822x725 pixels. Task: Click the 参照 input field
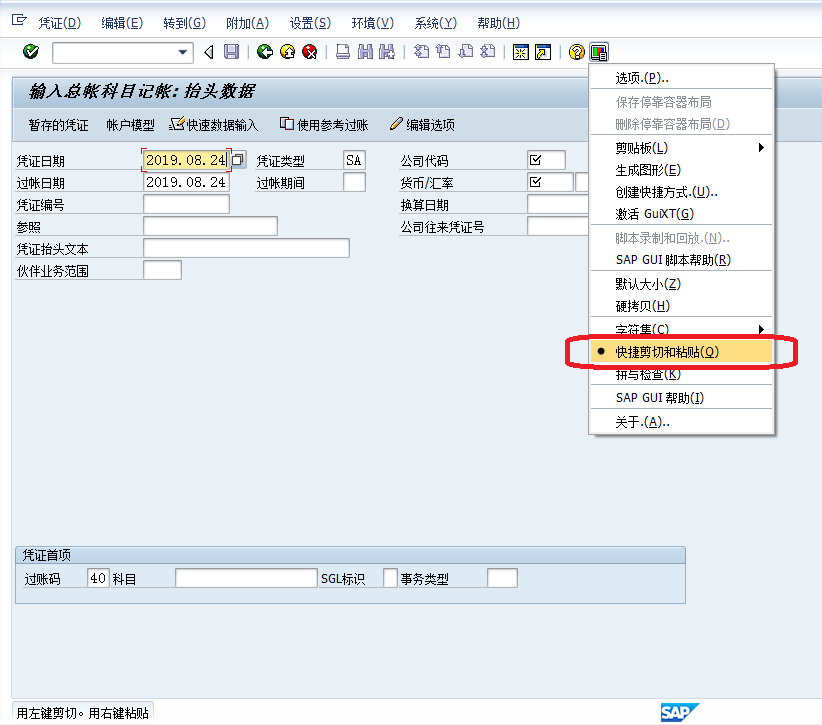point(210,226)
